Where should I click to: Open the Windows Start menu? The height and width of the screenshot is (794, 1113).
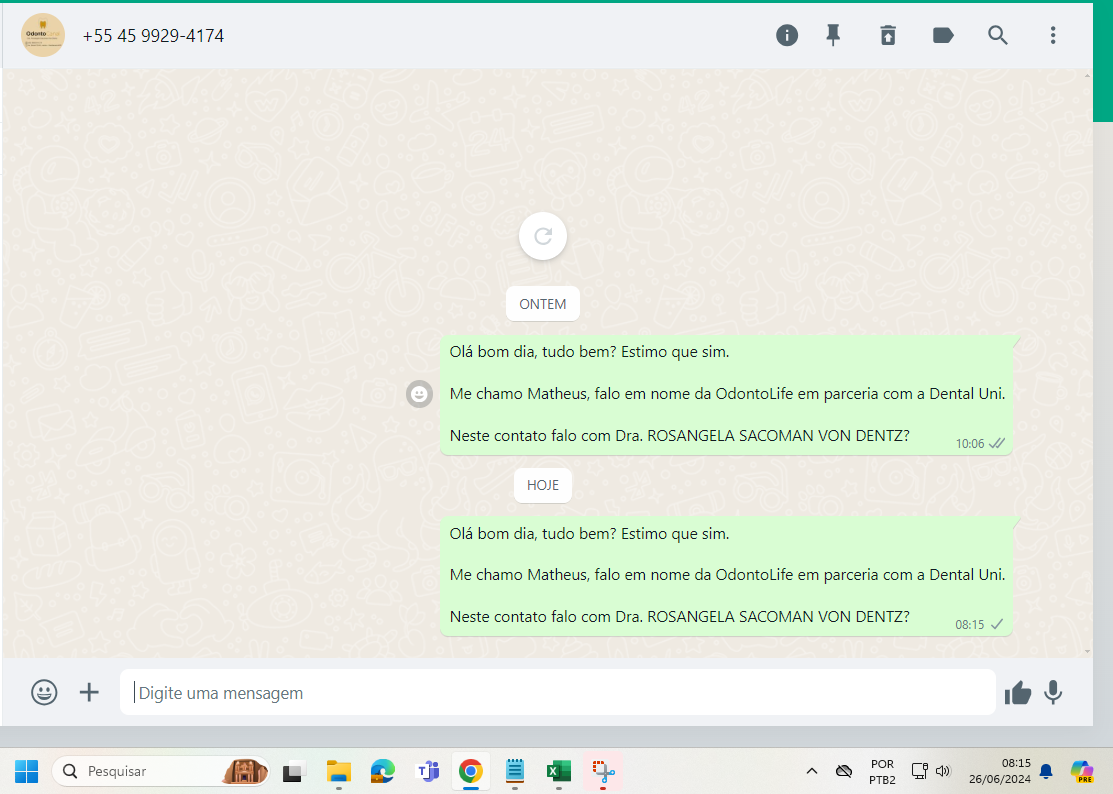tap(27, 771)
